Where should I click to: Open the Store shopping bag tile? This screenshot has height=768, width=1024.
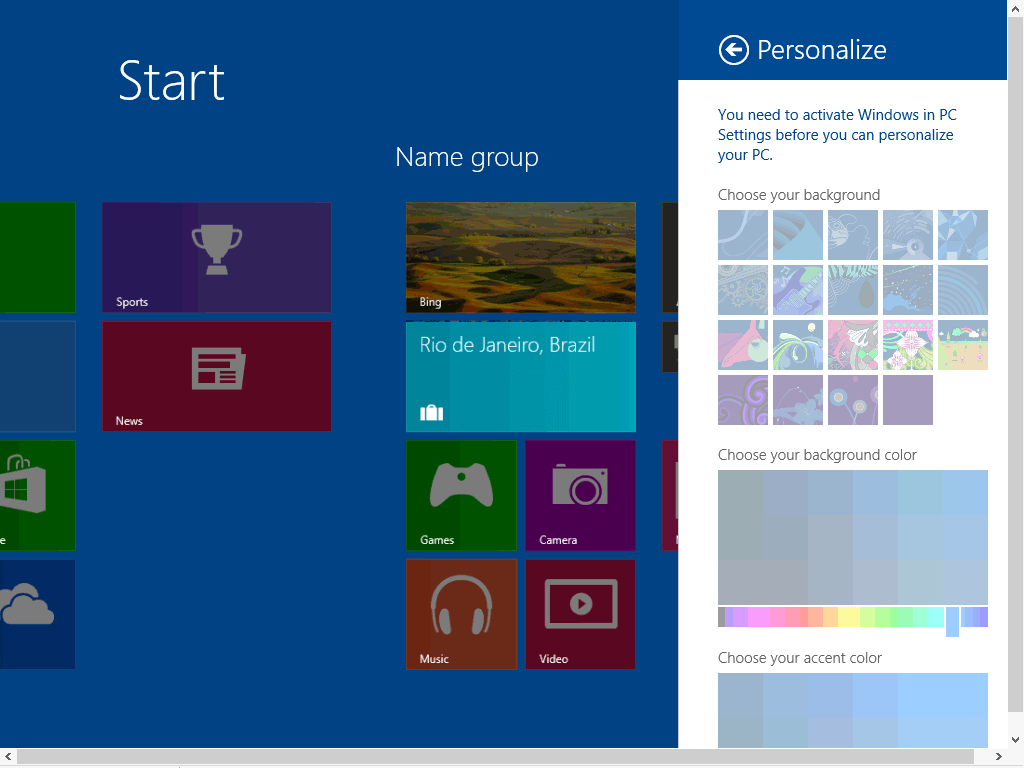coord(37,495)
